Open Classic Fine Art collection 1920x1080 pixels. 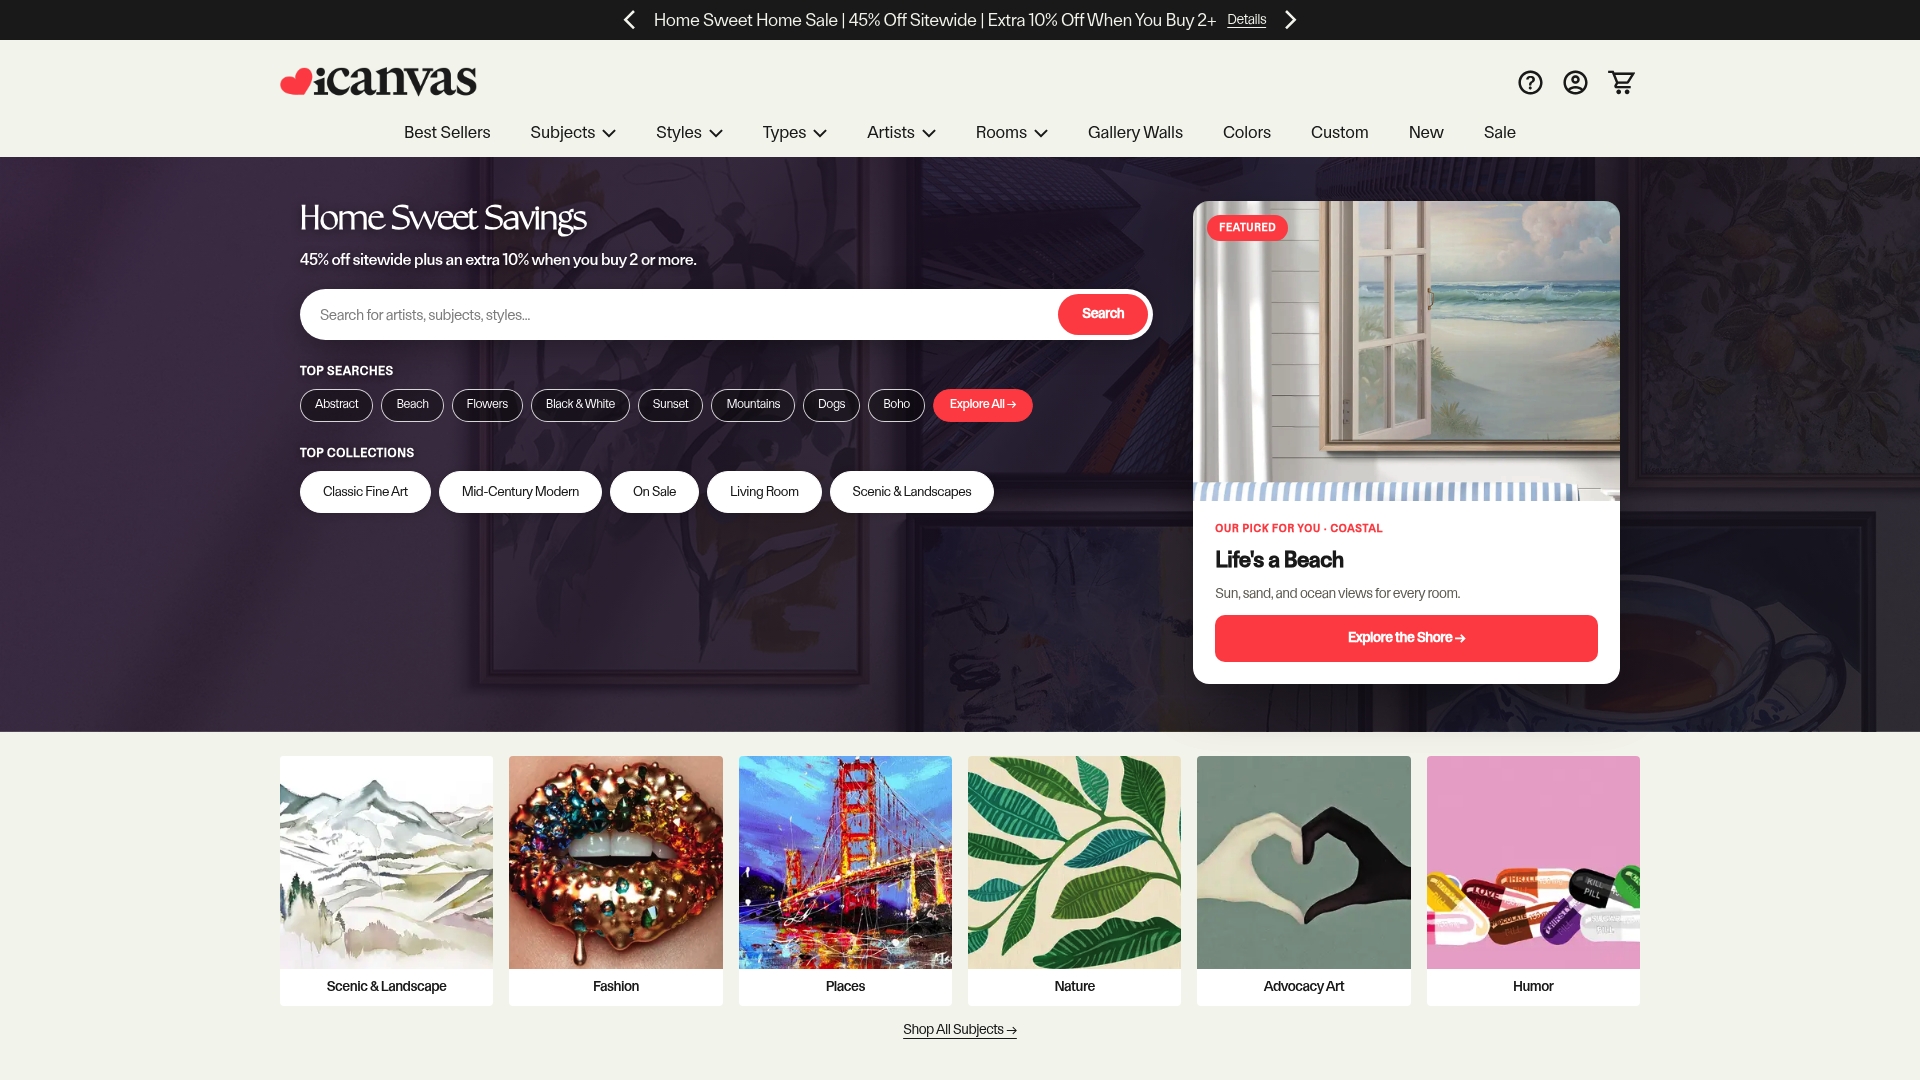click(365, 492)
